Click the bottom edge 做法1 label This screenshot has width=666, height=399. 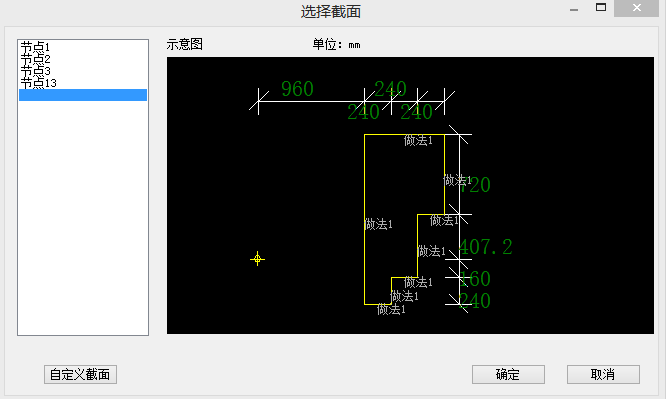(x=391, y=309)
